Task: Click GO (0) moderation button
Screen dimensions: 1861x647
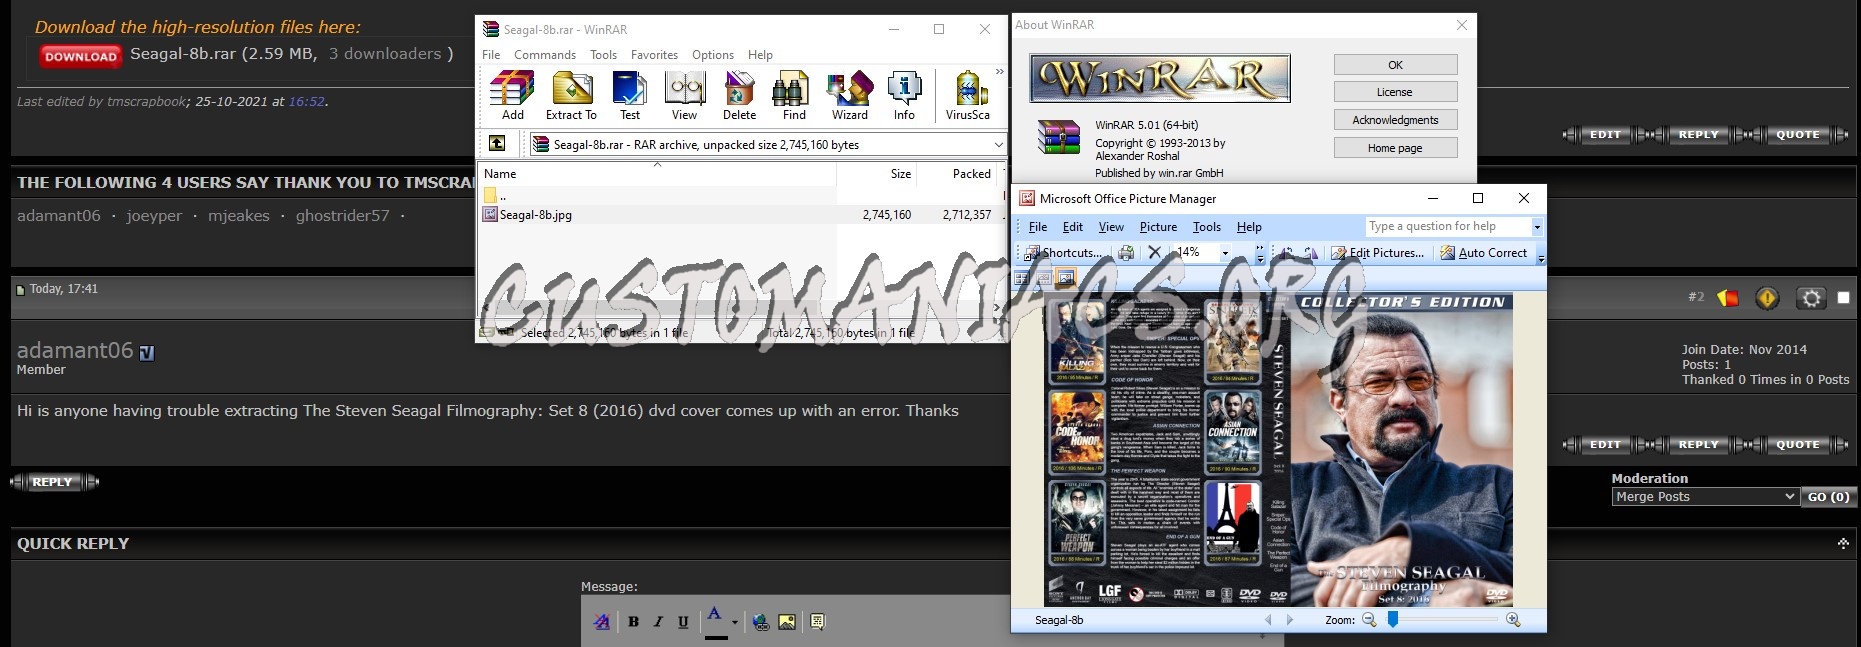Action: coord(1828,497)
